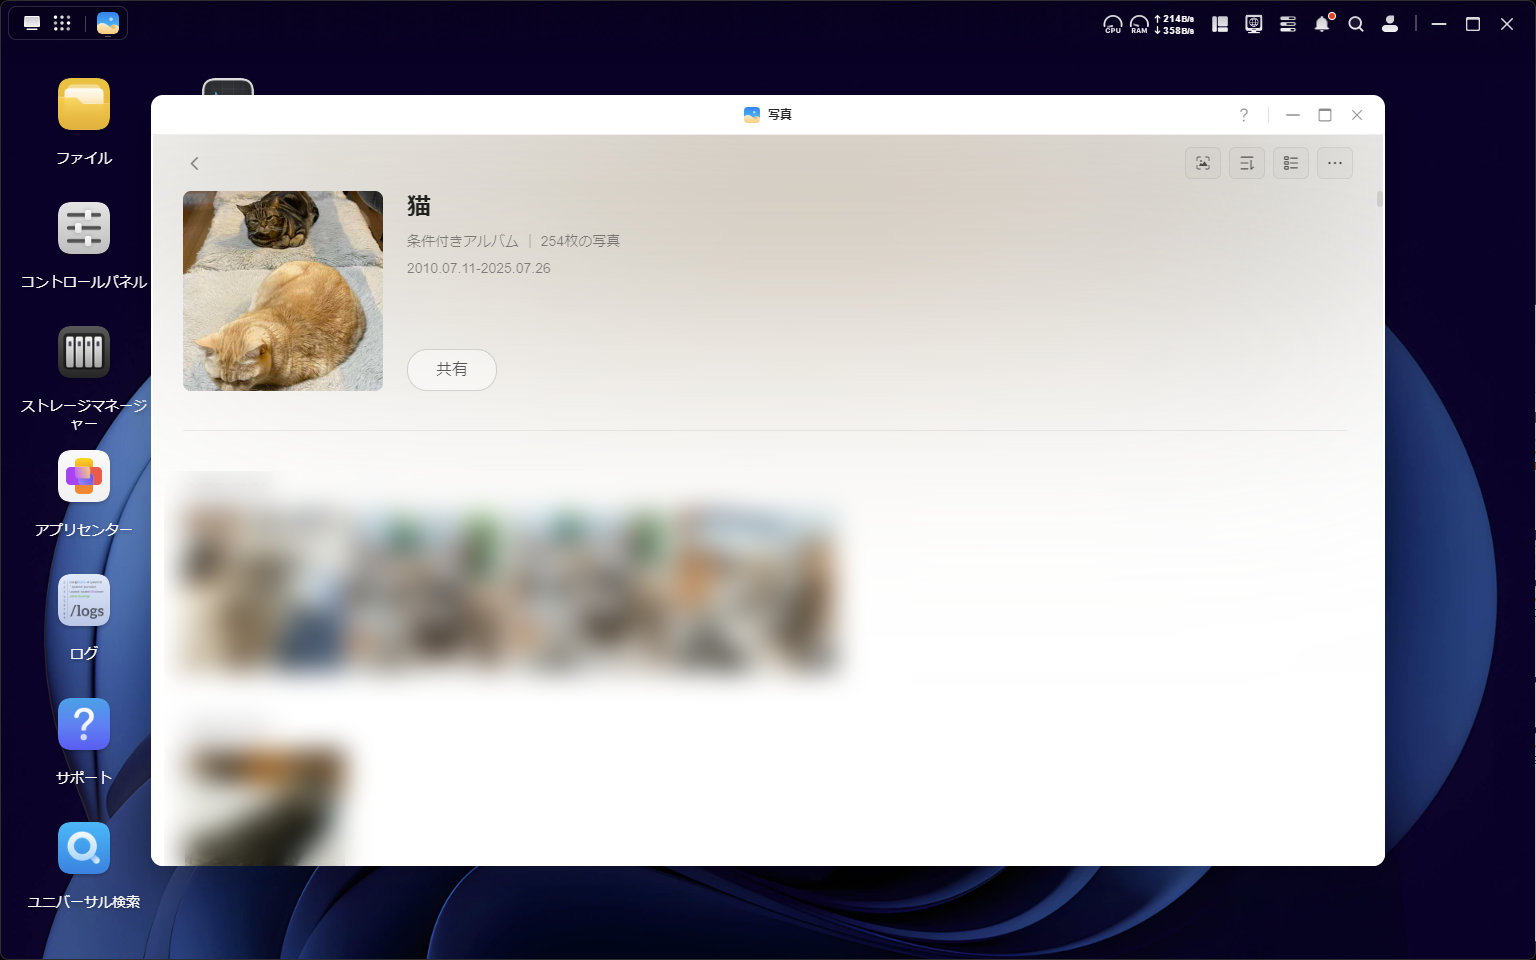This screenshot has height=960, width=1536.
Task: Open the image search scan icon
Action: click(1202, 163)
